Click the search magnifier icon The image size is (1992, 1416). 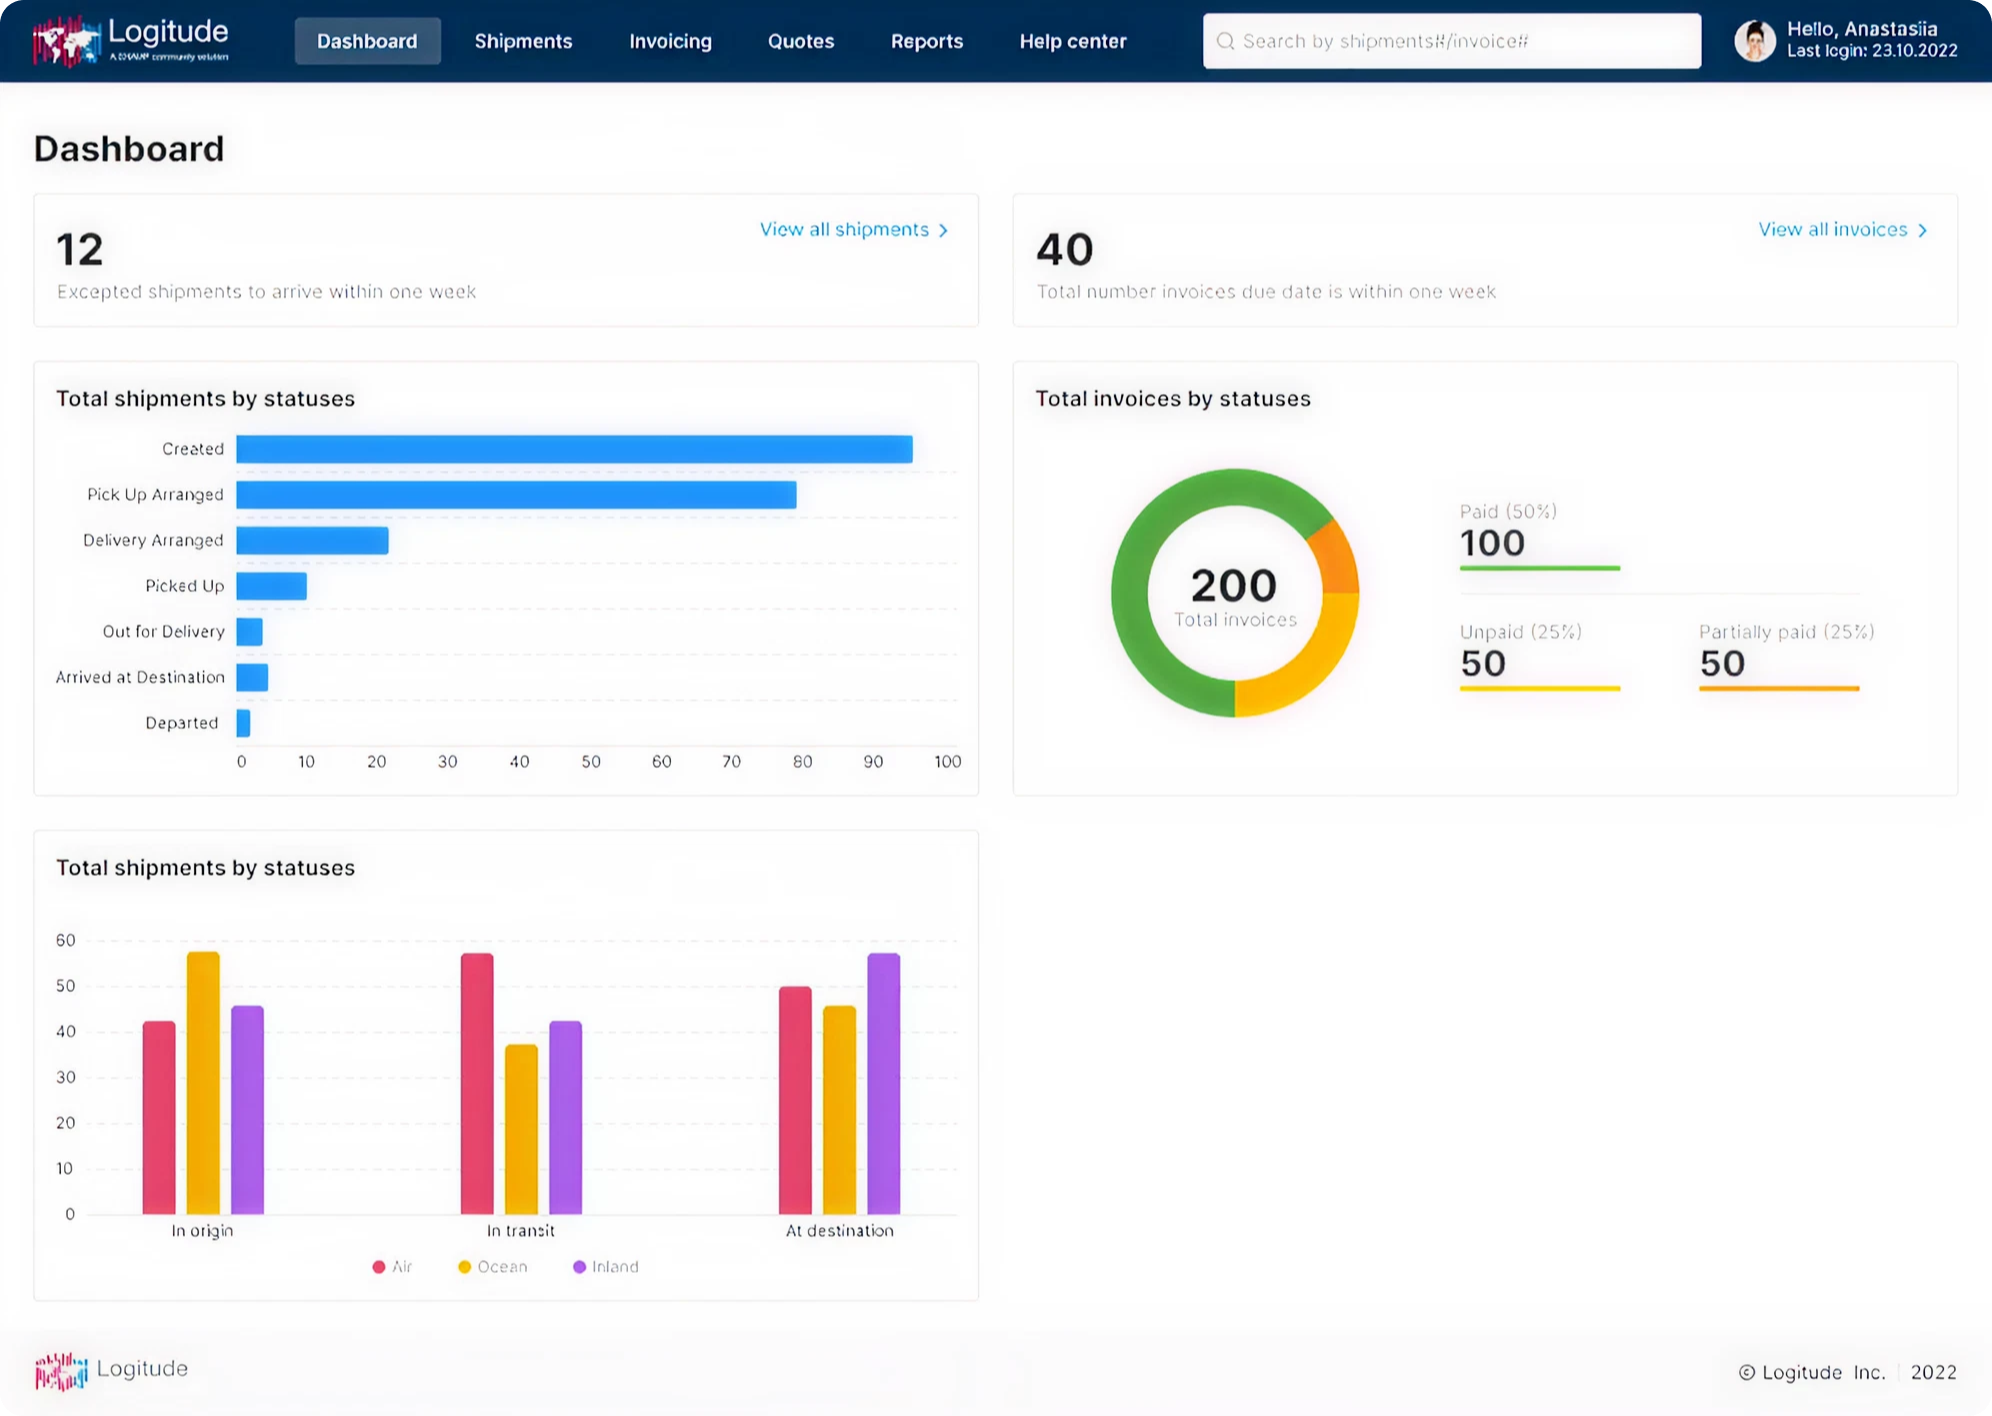click(1225, 41)
